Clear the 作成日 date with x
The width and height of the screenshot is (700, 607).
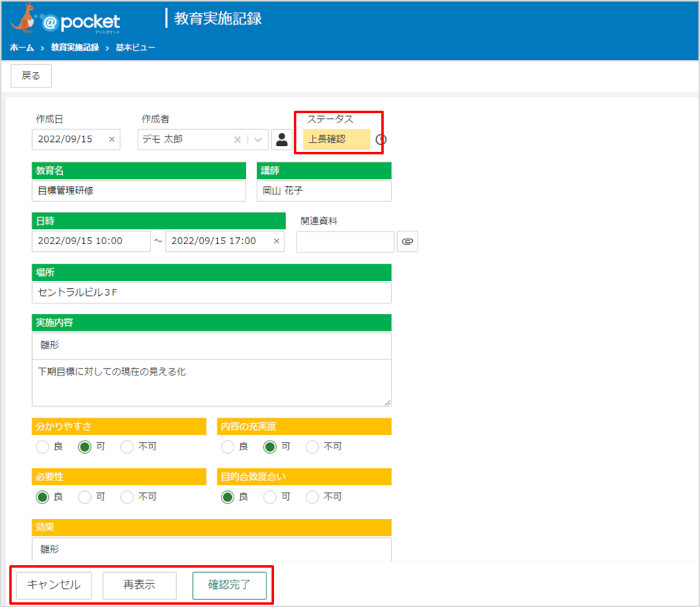click(x=112, y=139)
